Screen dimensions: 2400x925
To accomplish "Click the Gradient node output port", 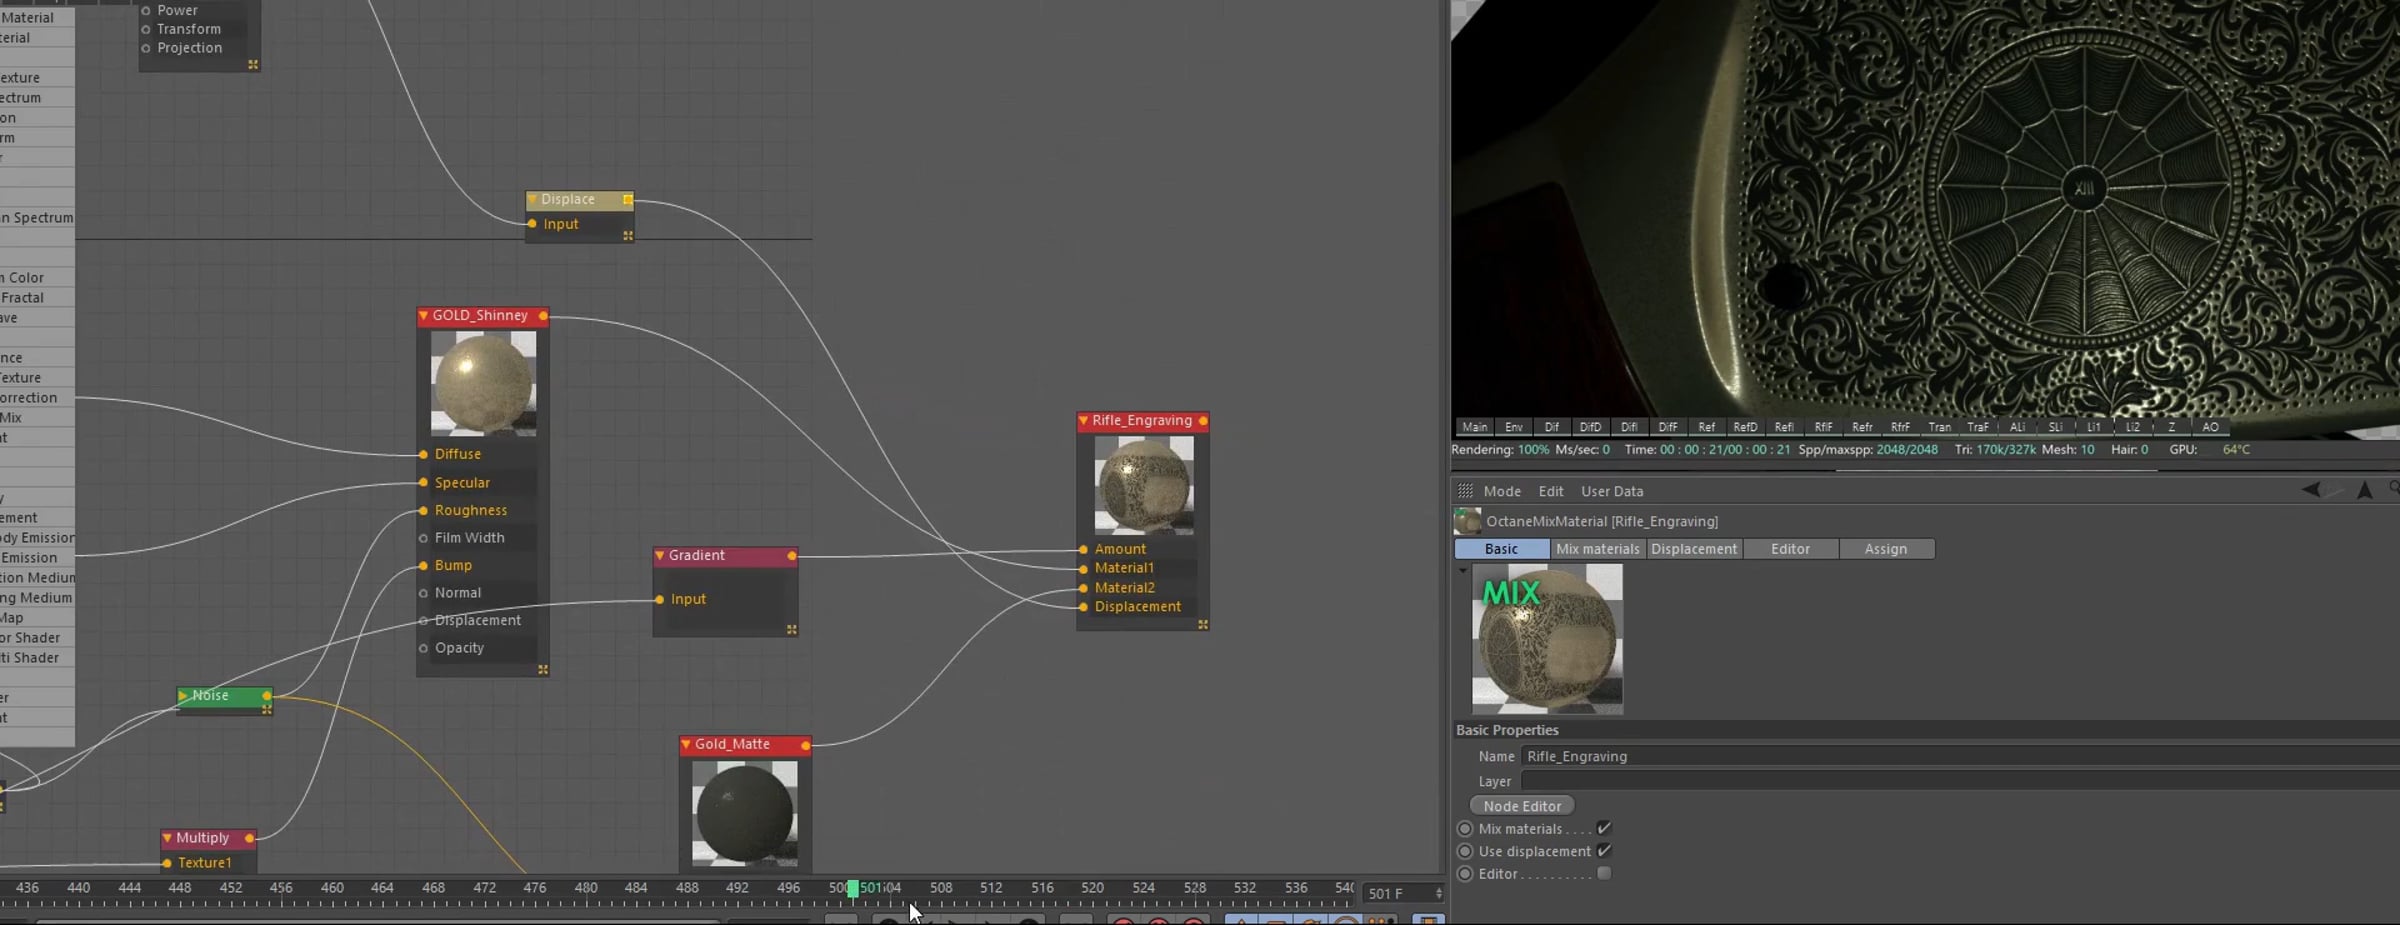I will coord(792,556).
